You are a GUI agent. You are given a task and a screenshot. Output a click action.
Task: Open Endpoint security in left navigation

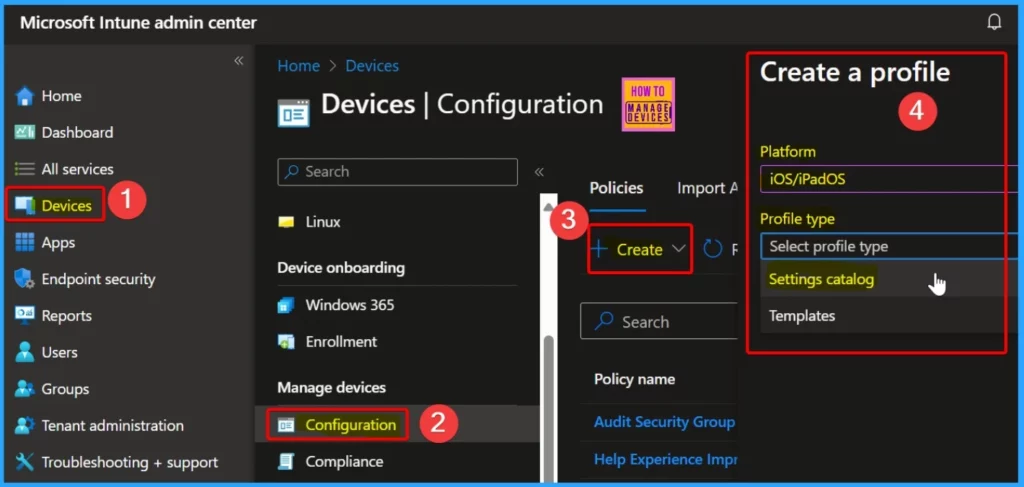pos(99,279)
